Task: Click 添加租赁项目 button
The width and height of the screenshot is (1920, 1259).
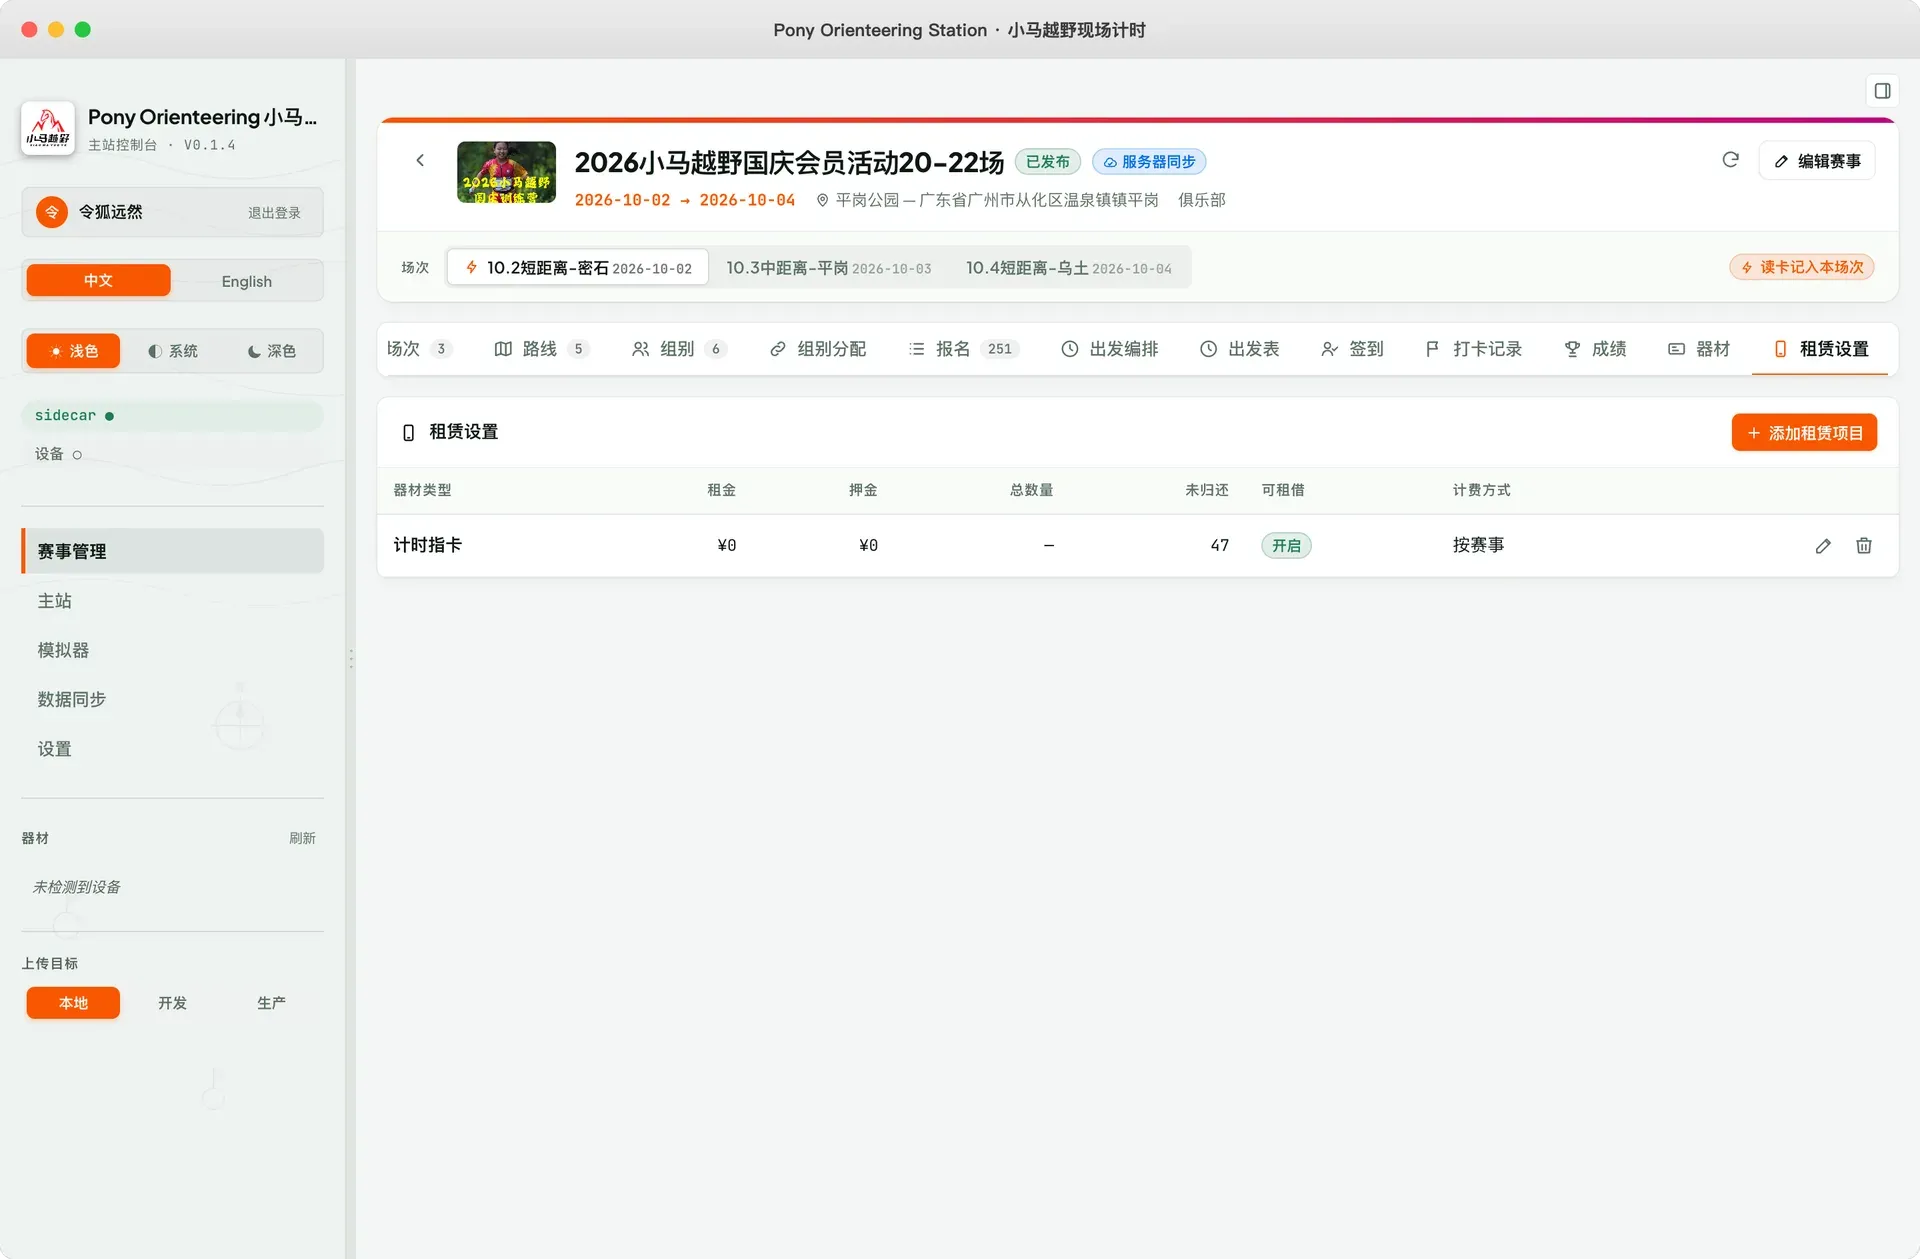Action: coord(1804,432)
